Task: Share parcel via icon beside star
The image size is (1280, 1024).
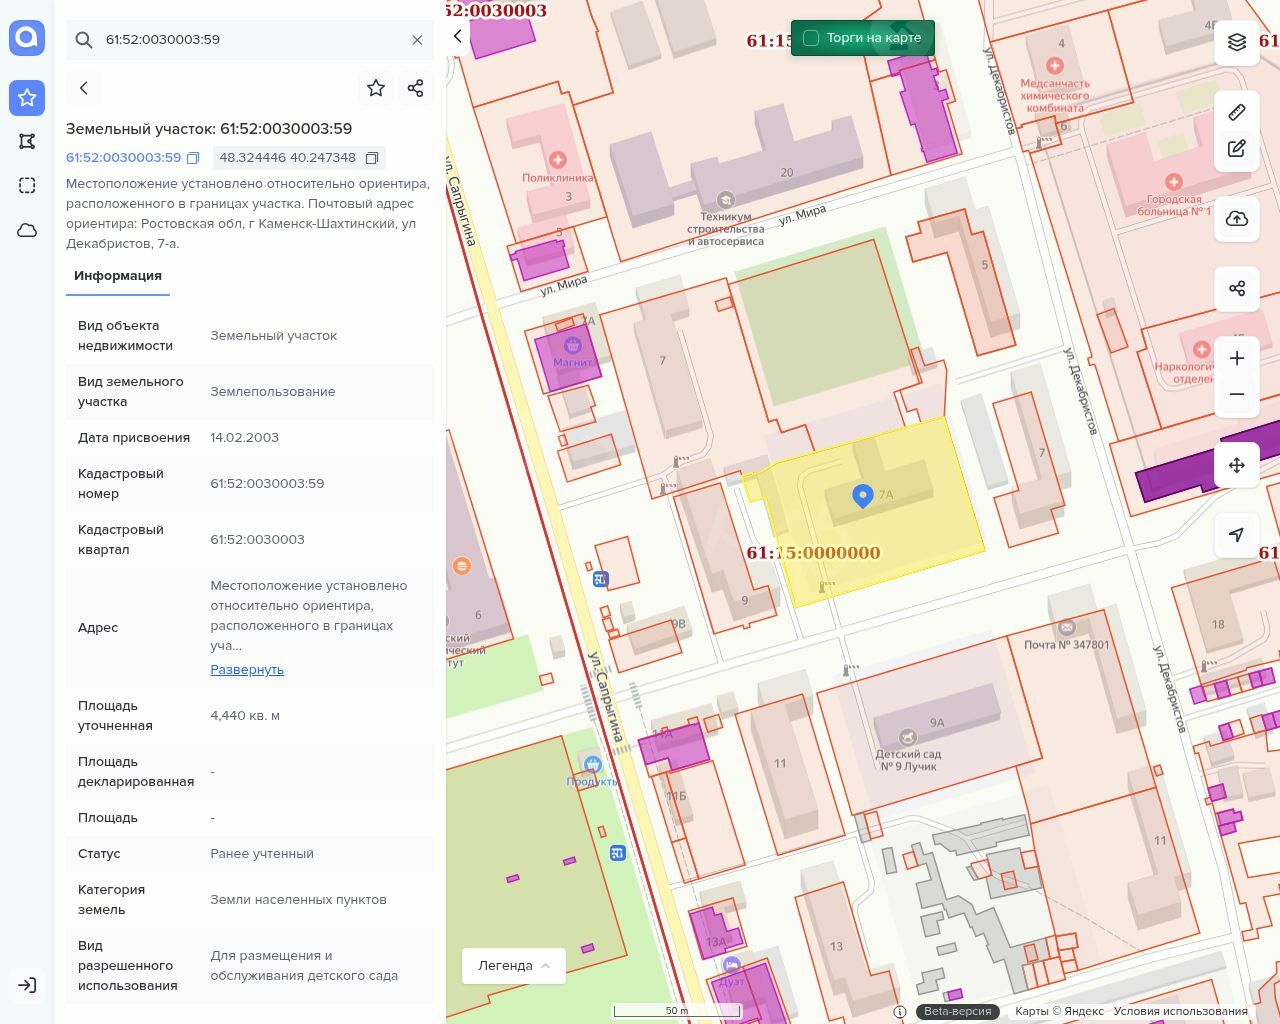Action: pos(416,88)
